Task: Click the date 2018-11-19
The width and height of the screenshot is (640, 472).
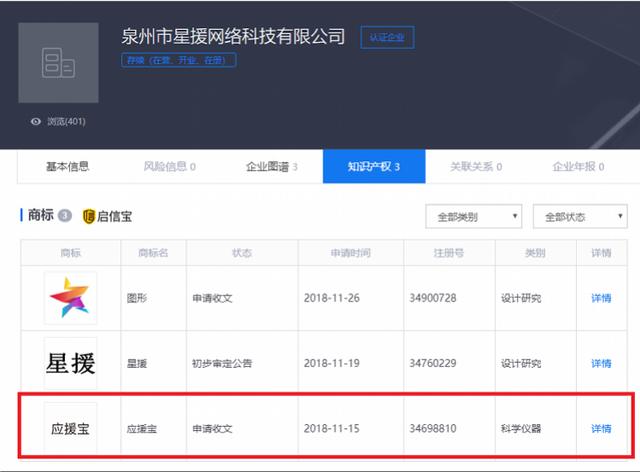Action: (x=332, y=363)
